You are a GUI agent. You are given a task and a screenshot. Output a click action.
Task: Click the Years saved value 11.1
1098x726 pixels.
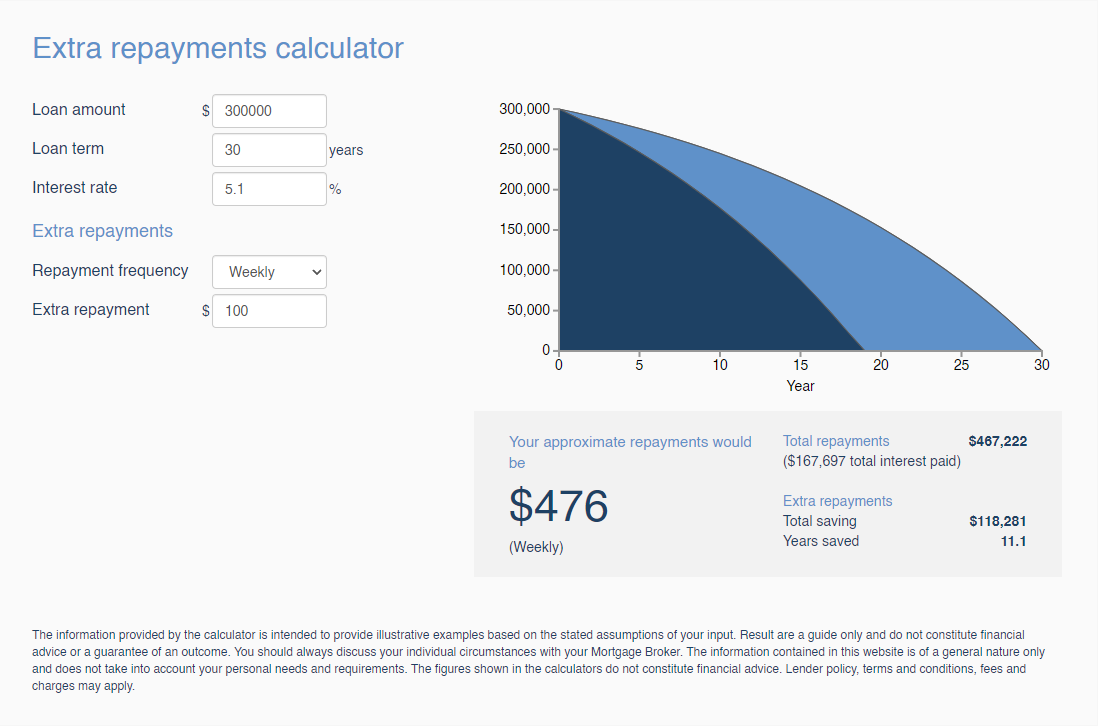point(1014,541)
